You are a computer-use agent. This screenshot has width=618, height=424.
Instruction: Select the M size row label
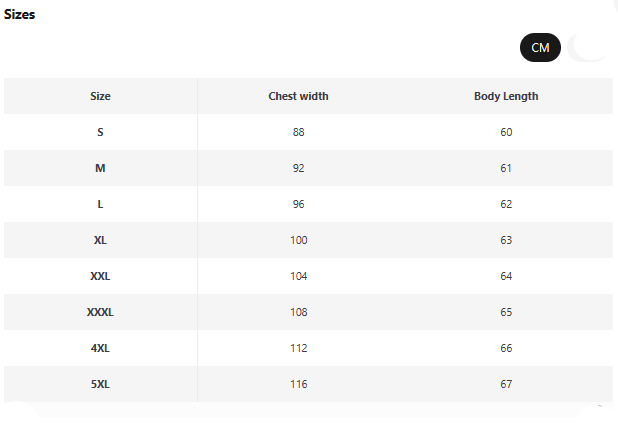100,168
